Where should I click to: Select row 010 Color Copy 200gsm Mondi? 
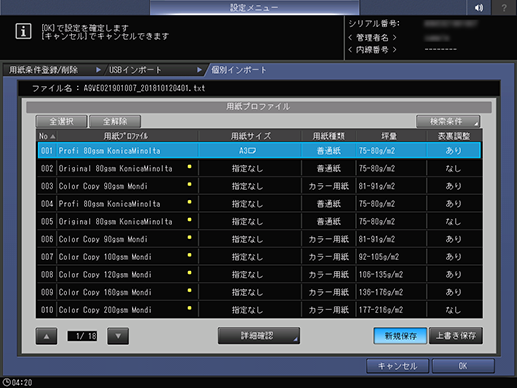point(259,310)
